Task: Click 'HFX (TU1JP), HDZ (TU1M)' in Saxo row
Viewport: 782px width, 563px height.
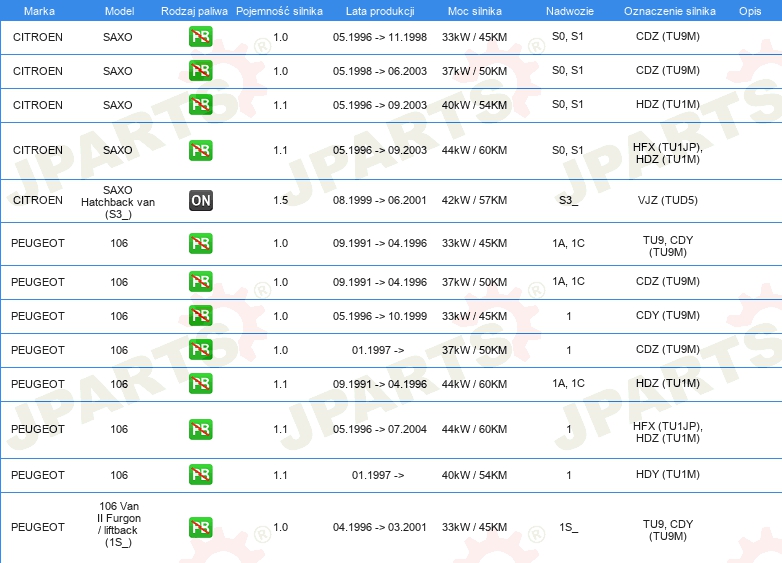Action: 667,153
